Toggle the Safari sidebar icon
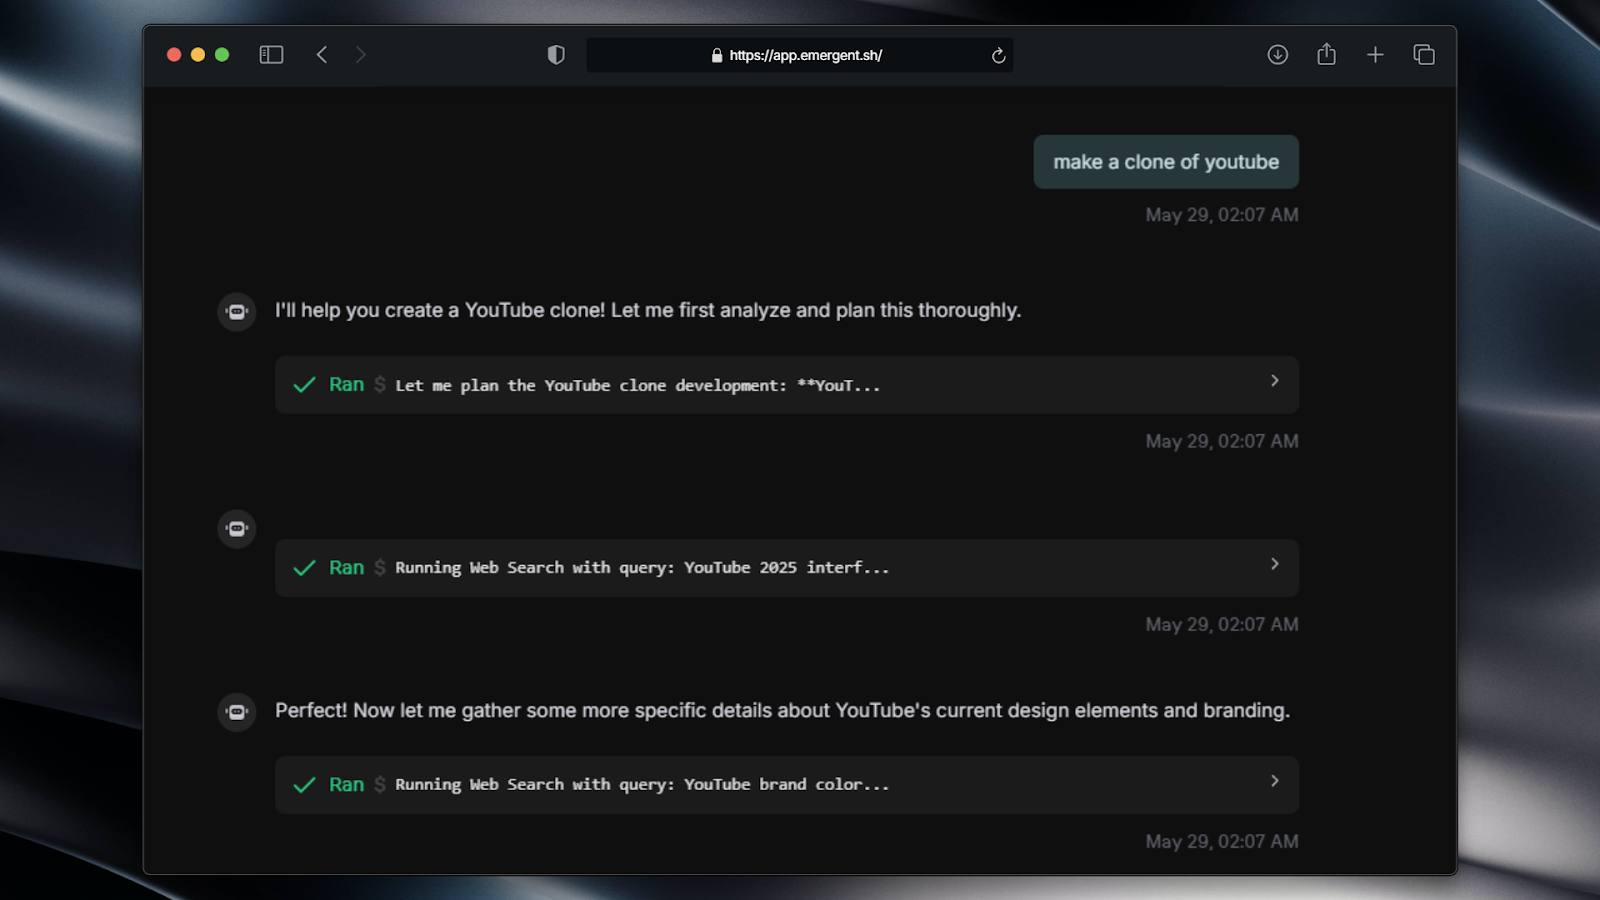Viewport: 1600px width, 900px height. [271, 55]
